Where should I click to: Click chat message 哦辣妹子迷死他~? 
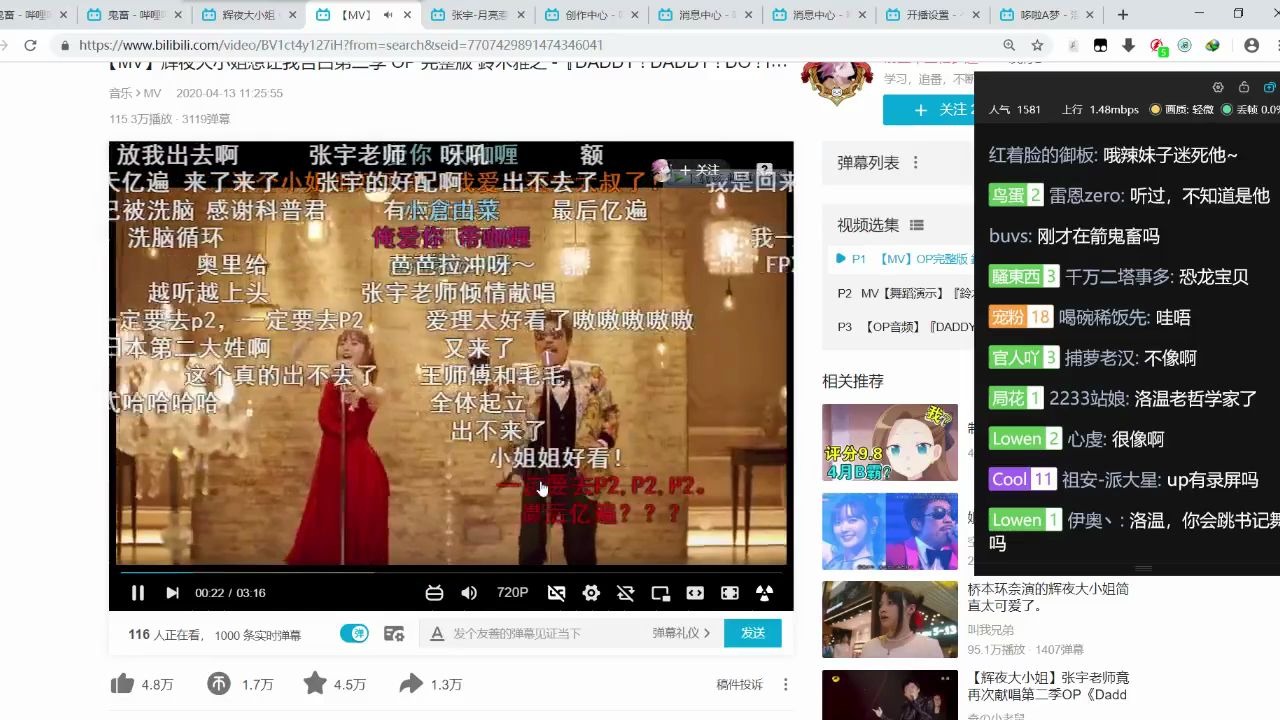click(1170, 155)
